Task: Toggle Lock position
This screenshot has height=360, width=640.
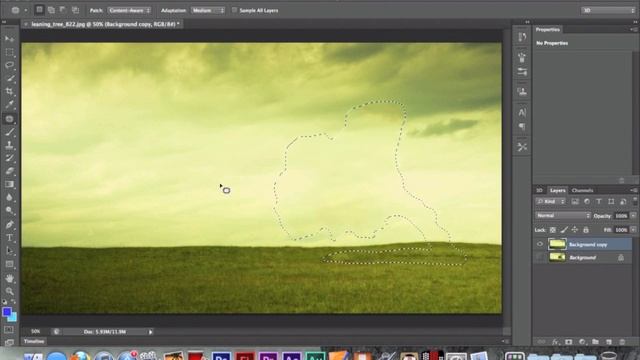Action: (x=575, y=230)
